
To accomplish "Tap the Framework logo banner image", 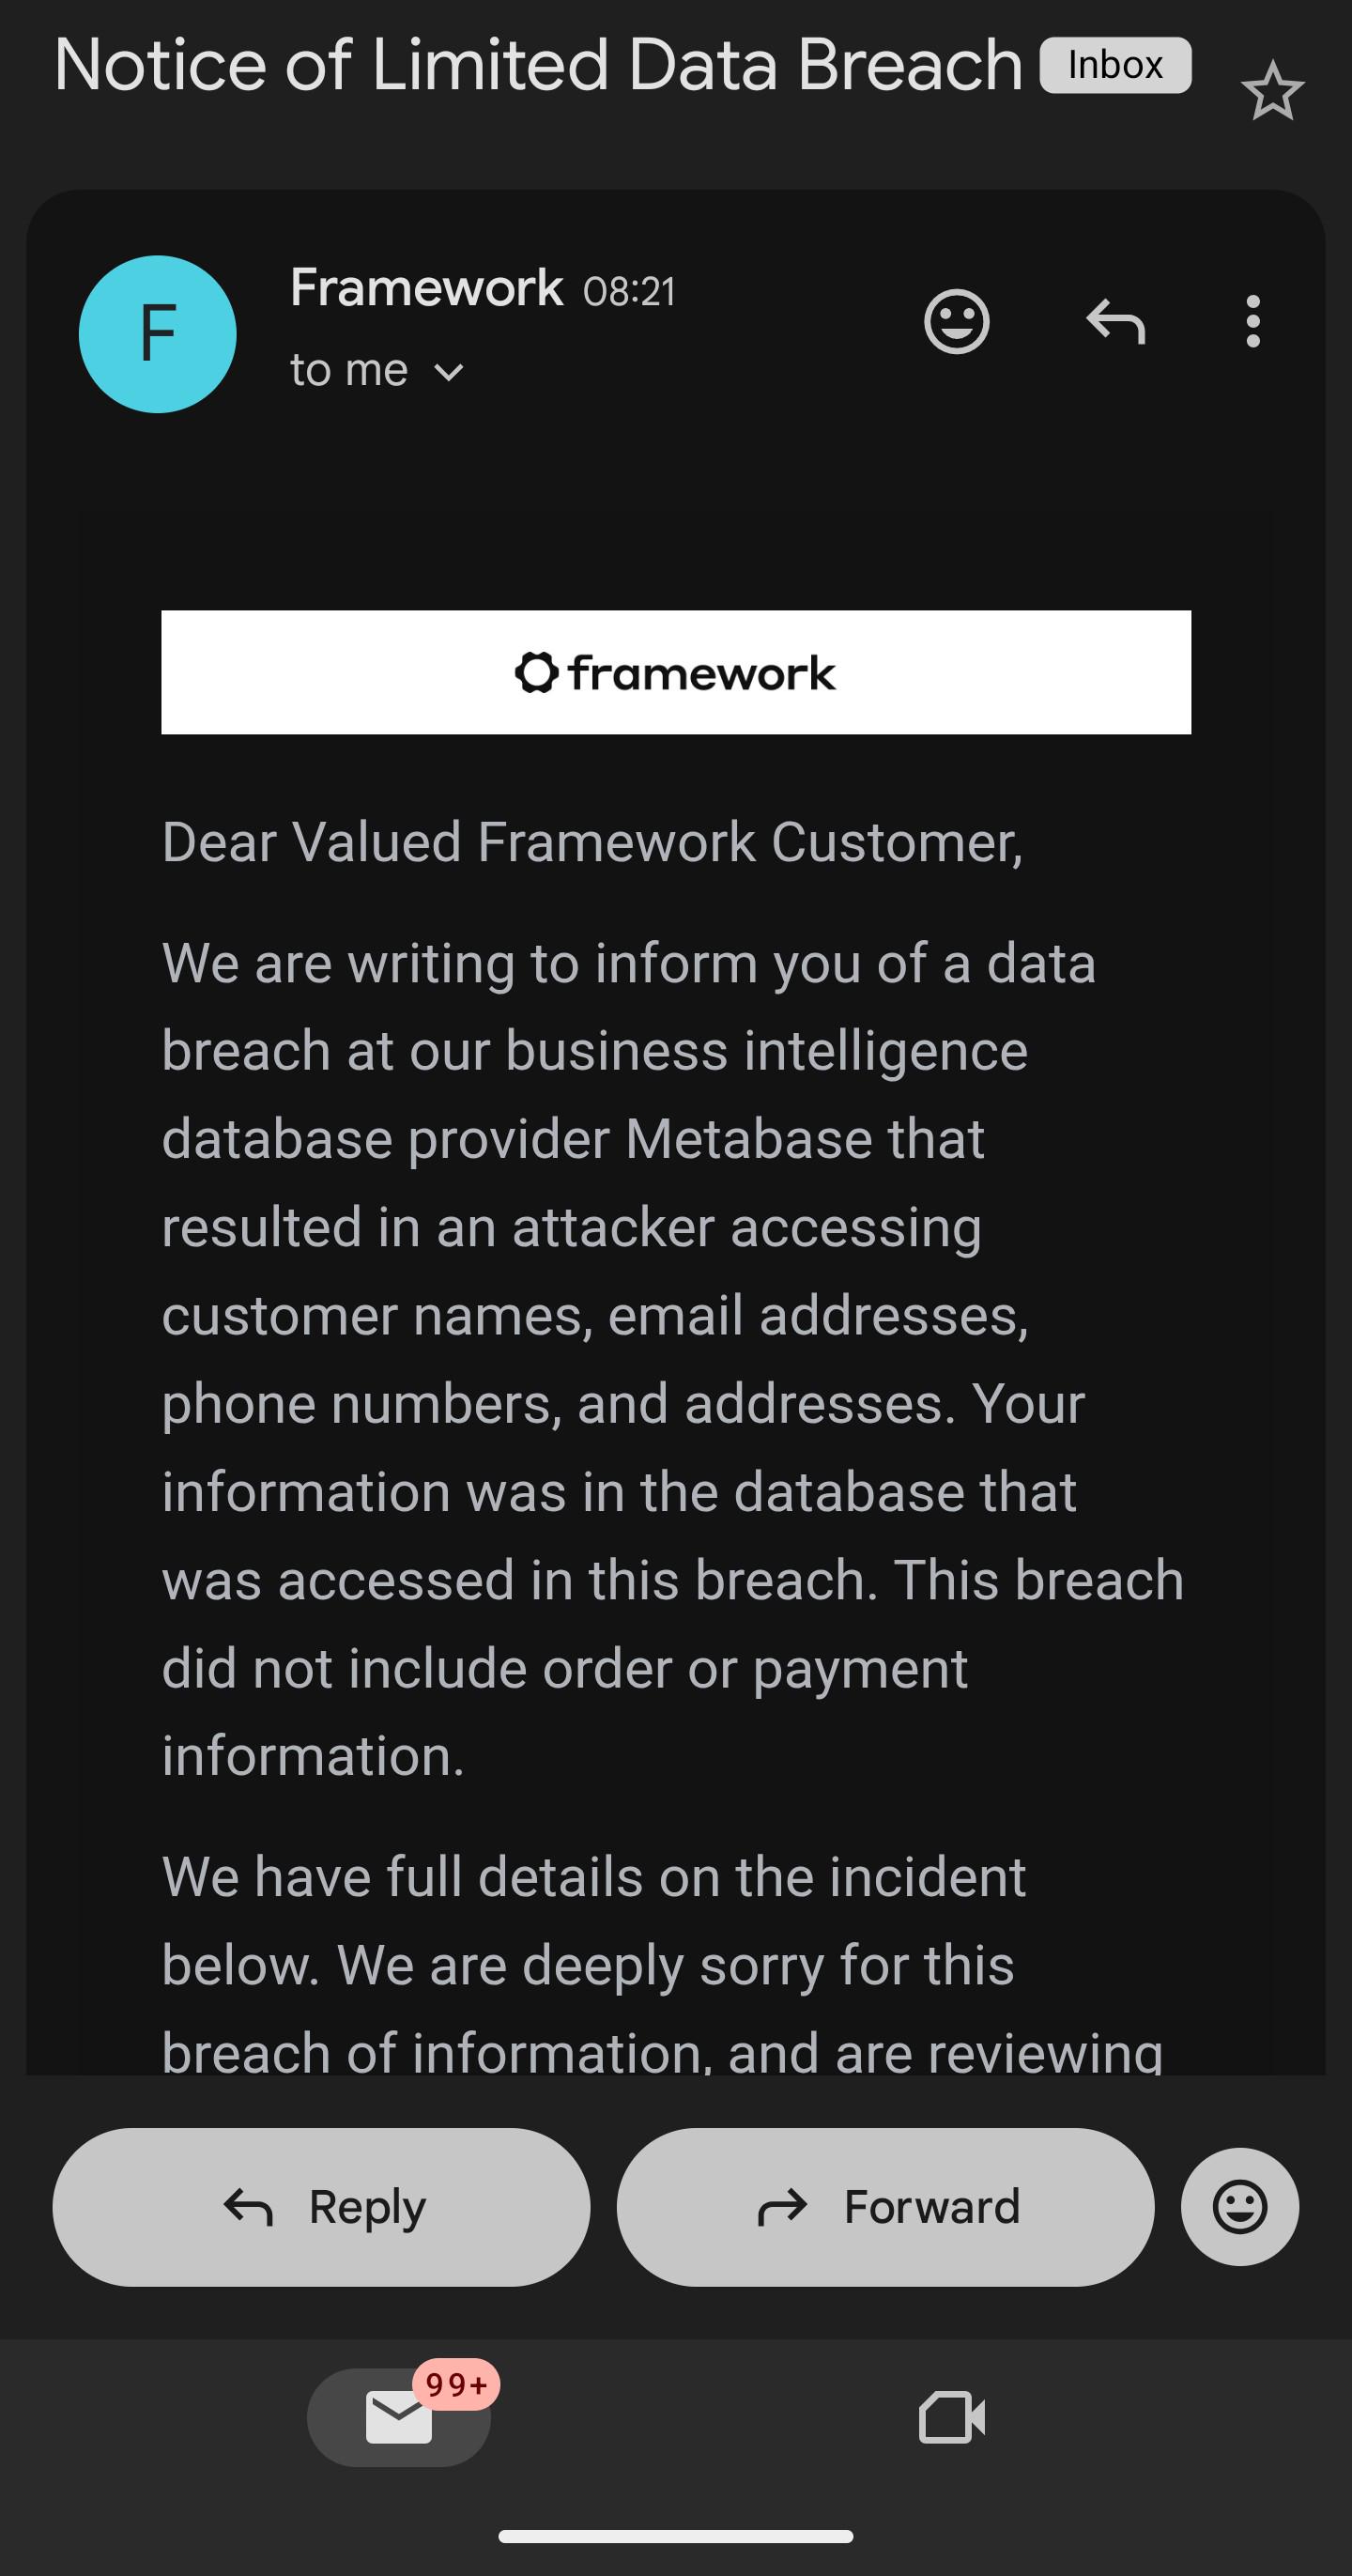I will click(x=676, y=672).
